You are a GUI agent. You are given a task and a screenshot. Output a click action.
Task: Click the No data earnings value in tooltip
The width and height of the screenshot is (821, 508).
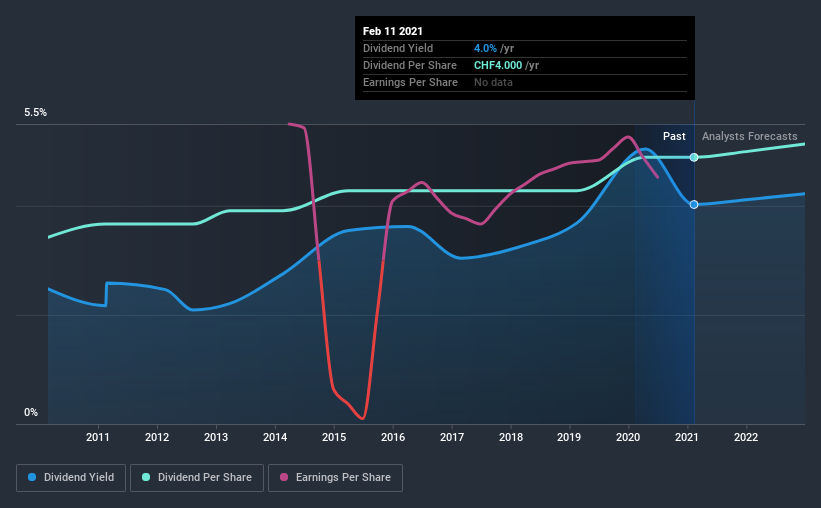(x=493, y=82)
